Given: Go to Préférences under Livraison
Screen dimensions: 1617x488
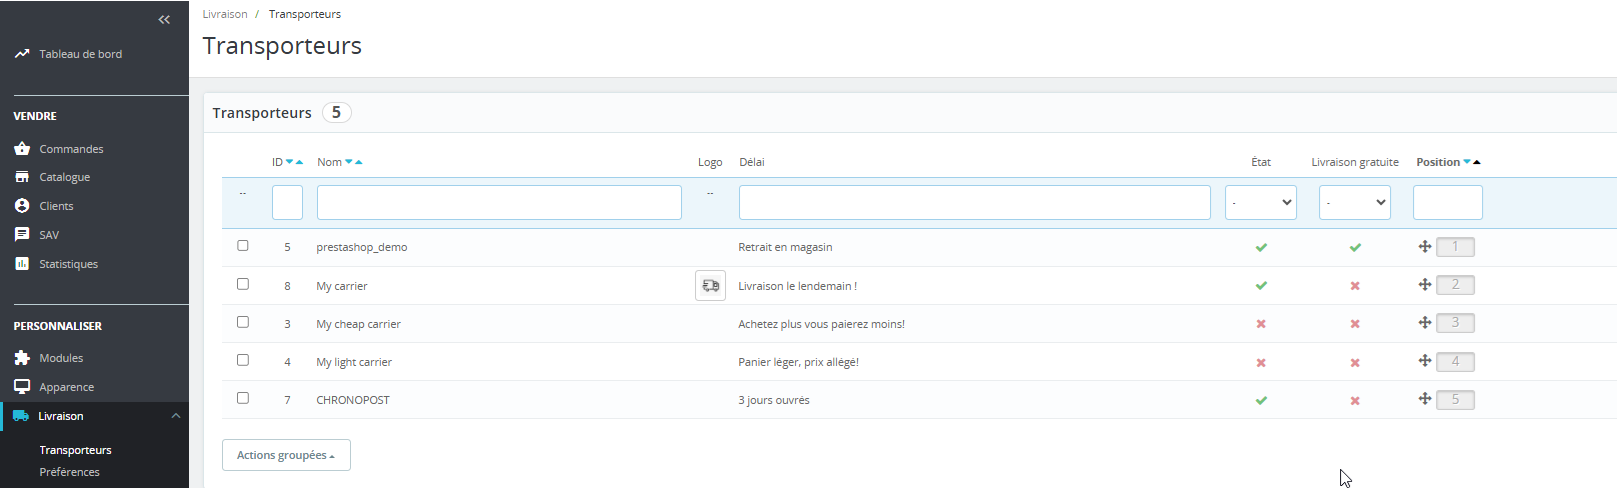Looking at the screenshot, I should point(69,472).
